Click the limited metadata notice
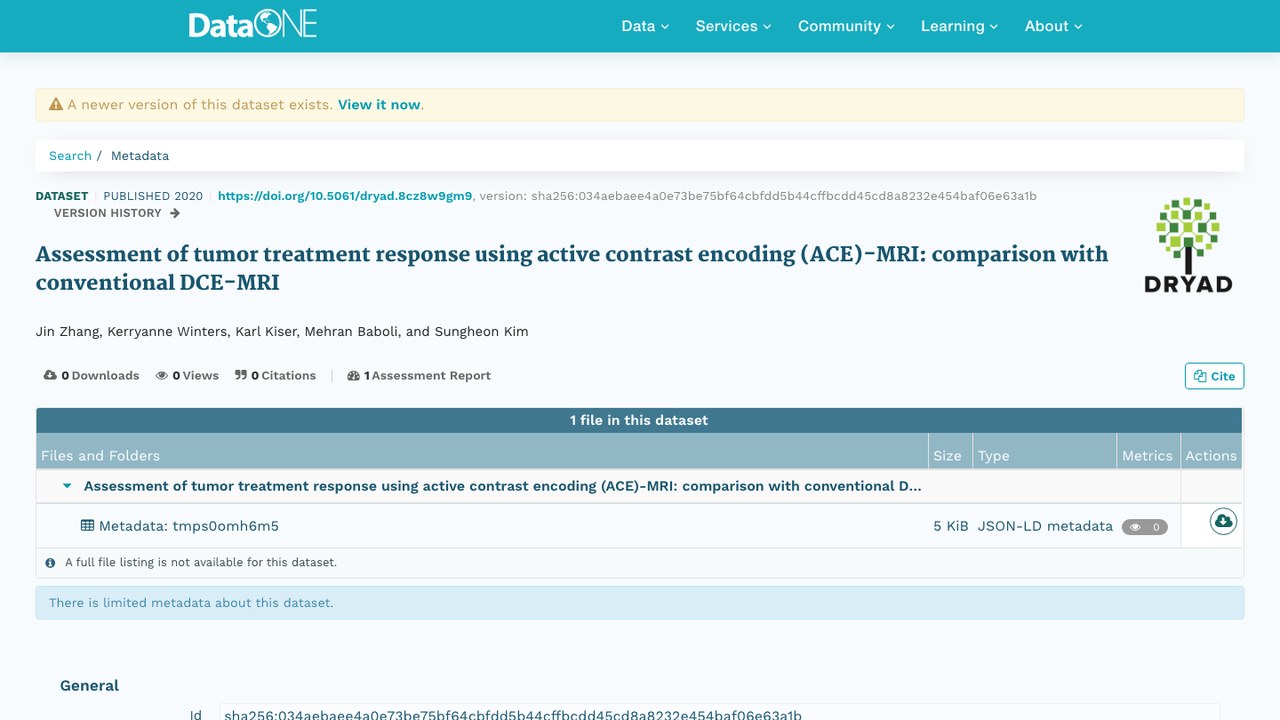Image resolution: width=1280 pixels, height=720 pixels. coord(640,603)
